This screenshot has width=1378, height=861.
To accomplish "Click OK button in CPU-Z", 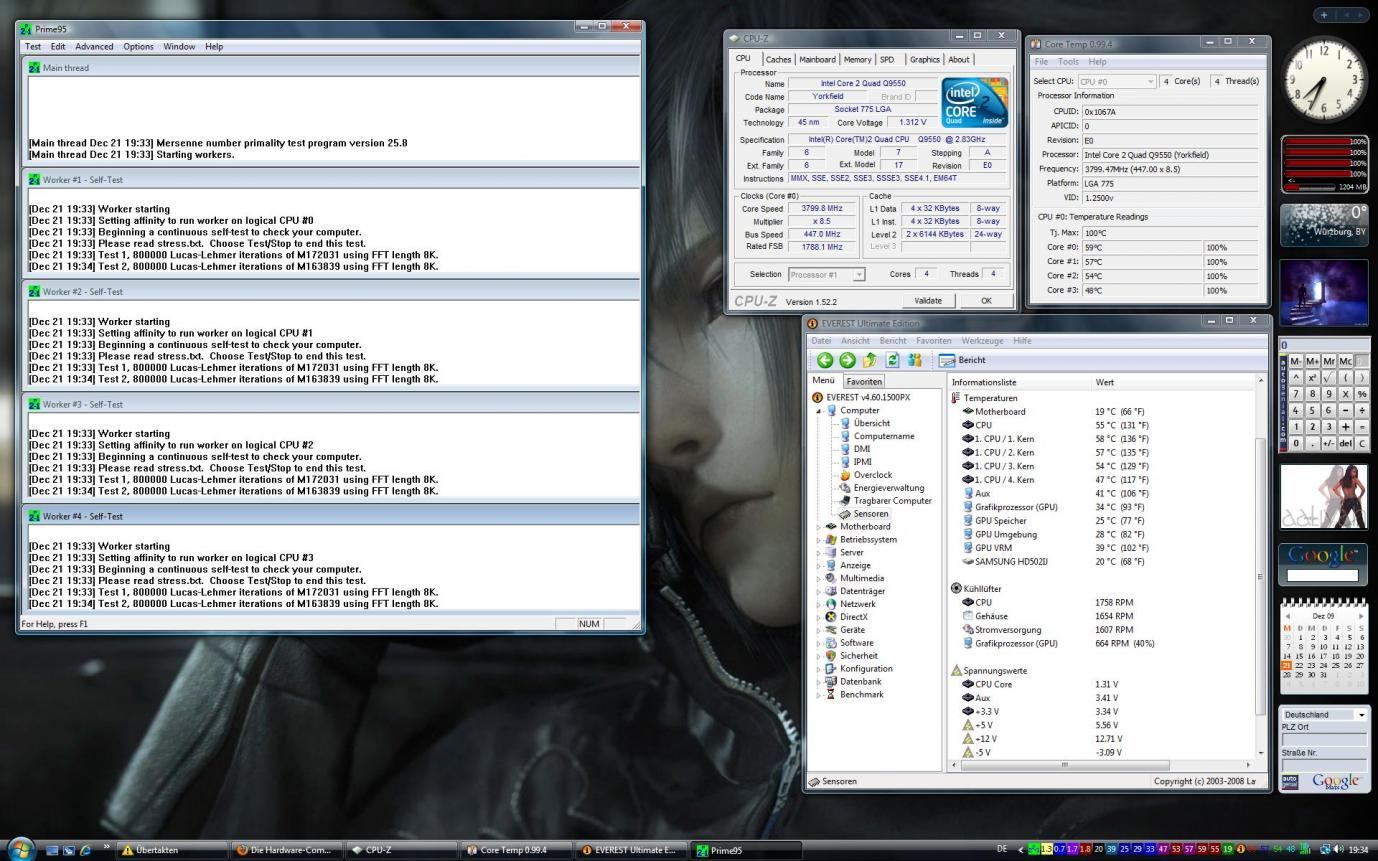I will pos(986,300).
